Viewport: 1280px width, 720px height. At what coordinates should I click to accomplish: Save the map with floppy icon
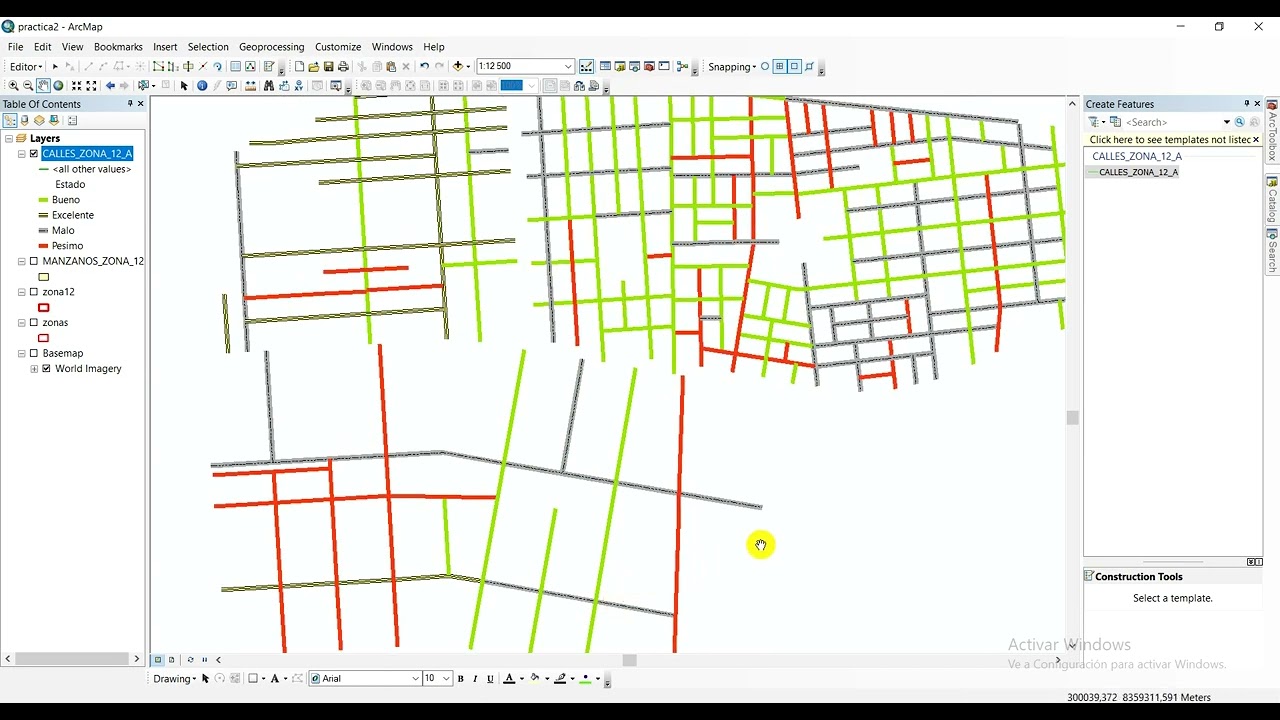pyautogui.click(x=328, y=67)
